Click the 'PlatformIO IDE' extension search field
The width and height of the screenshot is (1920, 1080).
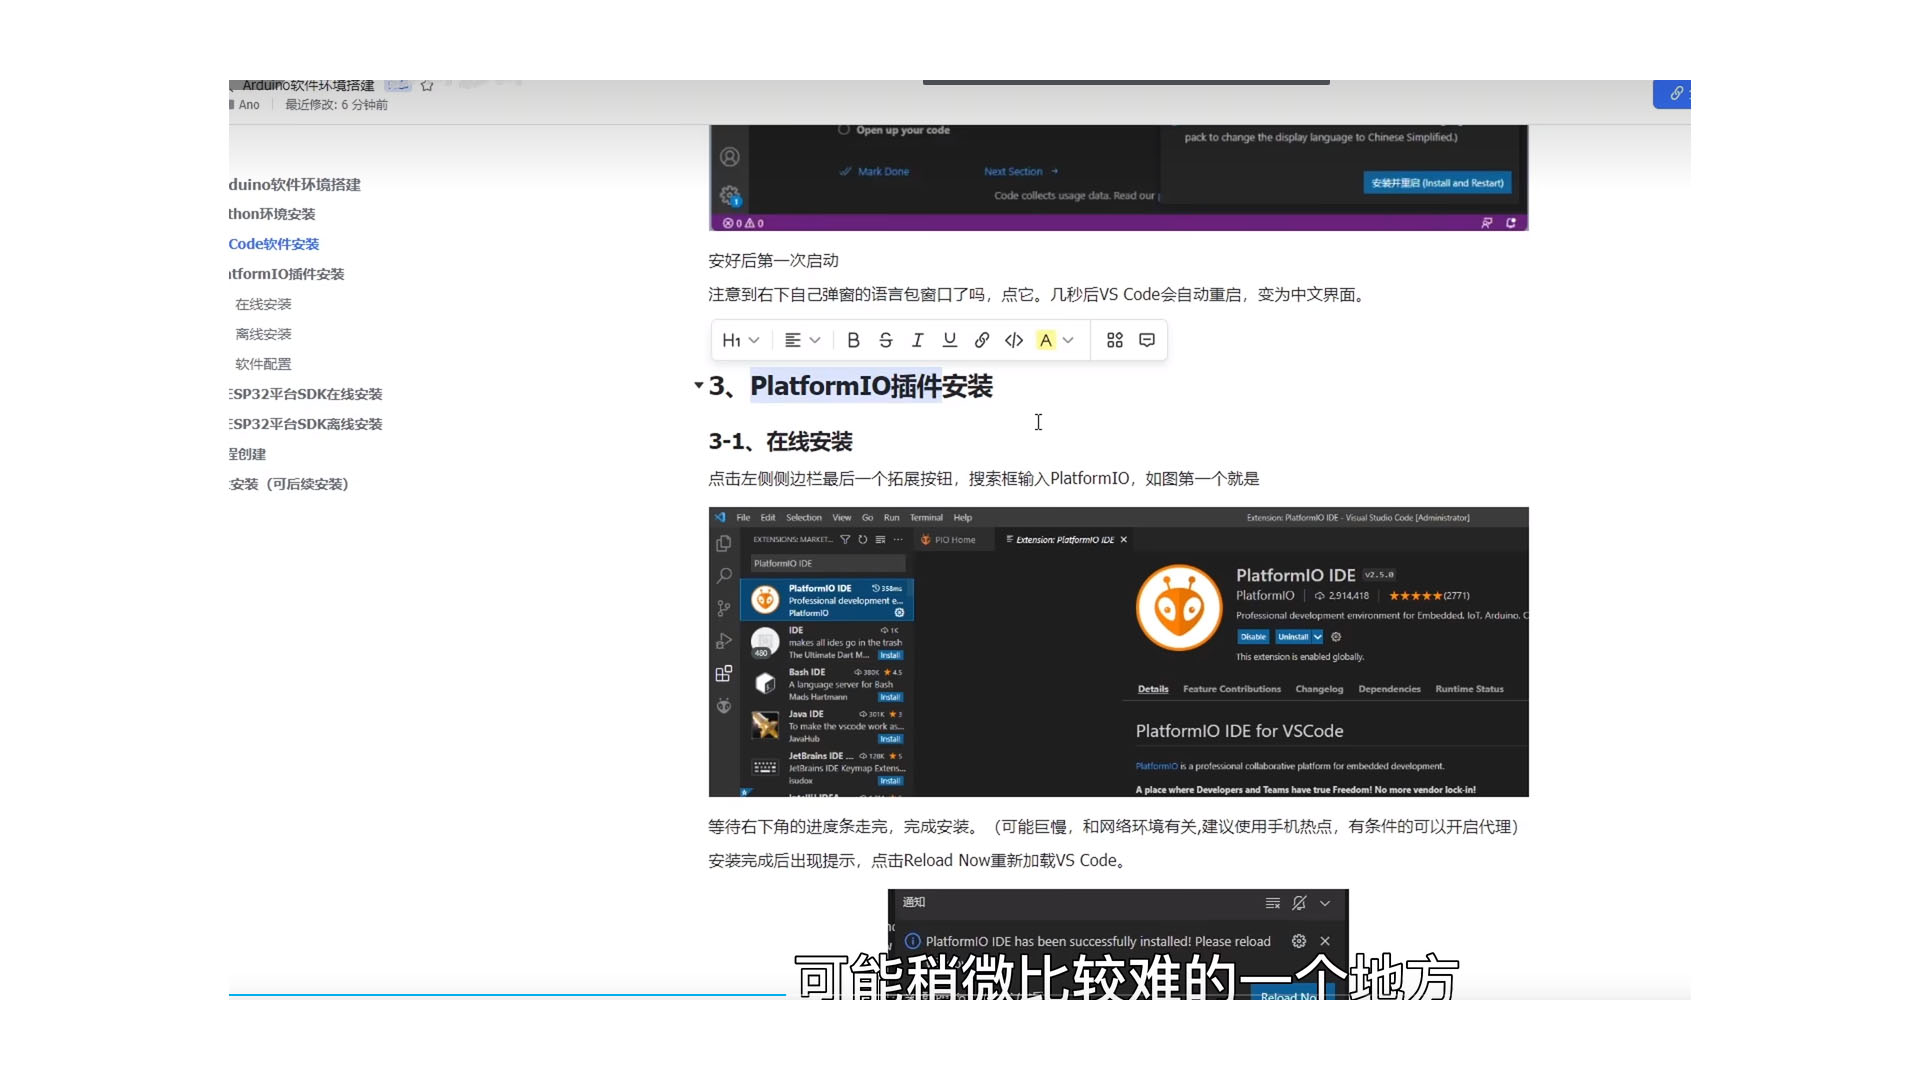(828, 563)
